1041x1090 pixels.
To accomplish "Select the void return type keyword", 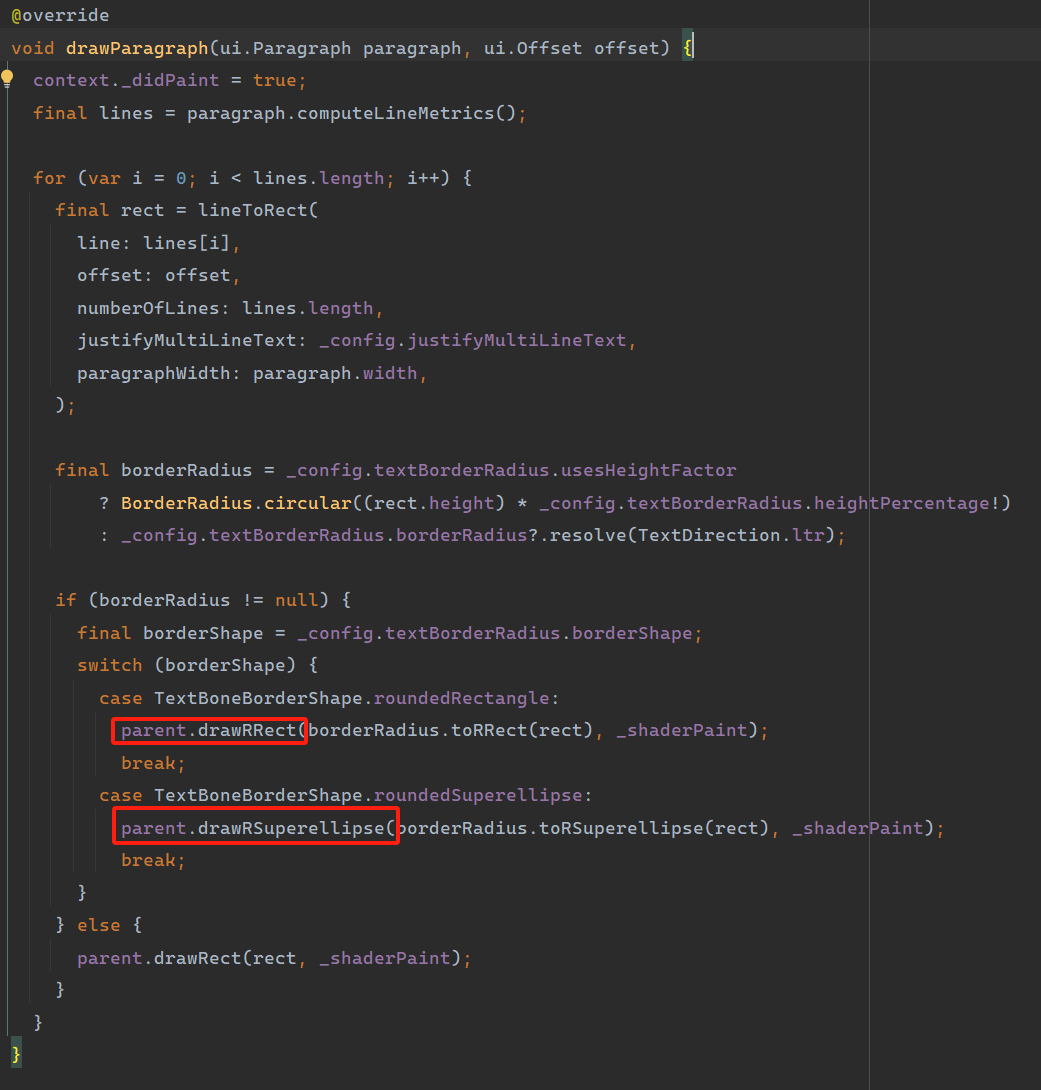I will (33, 48).
